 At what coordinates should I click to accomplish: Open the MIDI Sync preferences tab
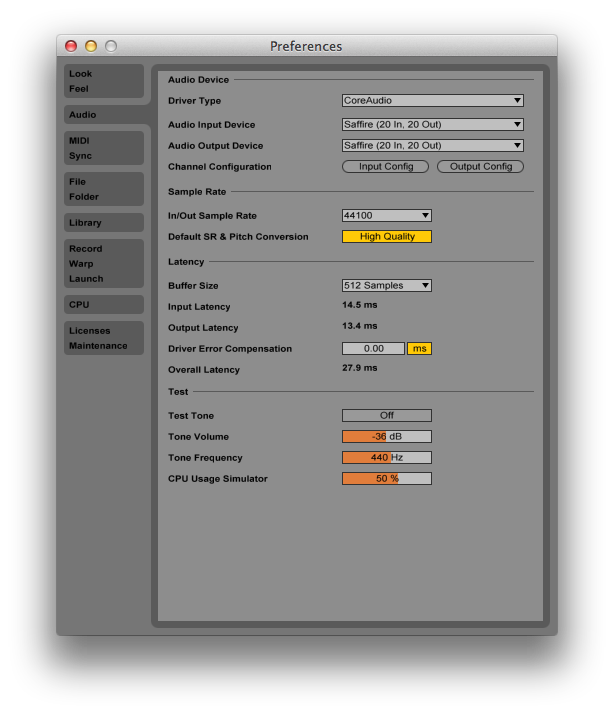tap(104, 148)
